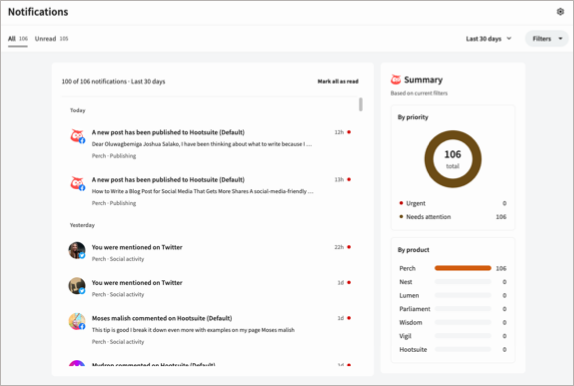Open 12h 'A new post has been published' notification

[x=210, y=144]
